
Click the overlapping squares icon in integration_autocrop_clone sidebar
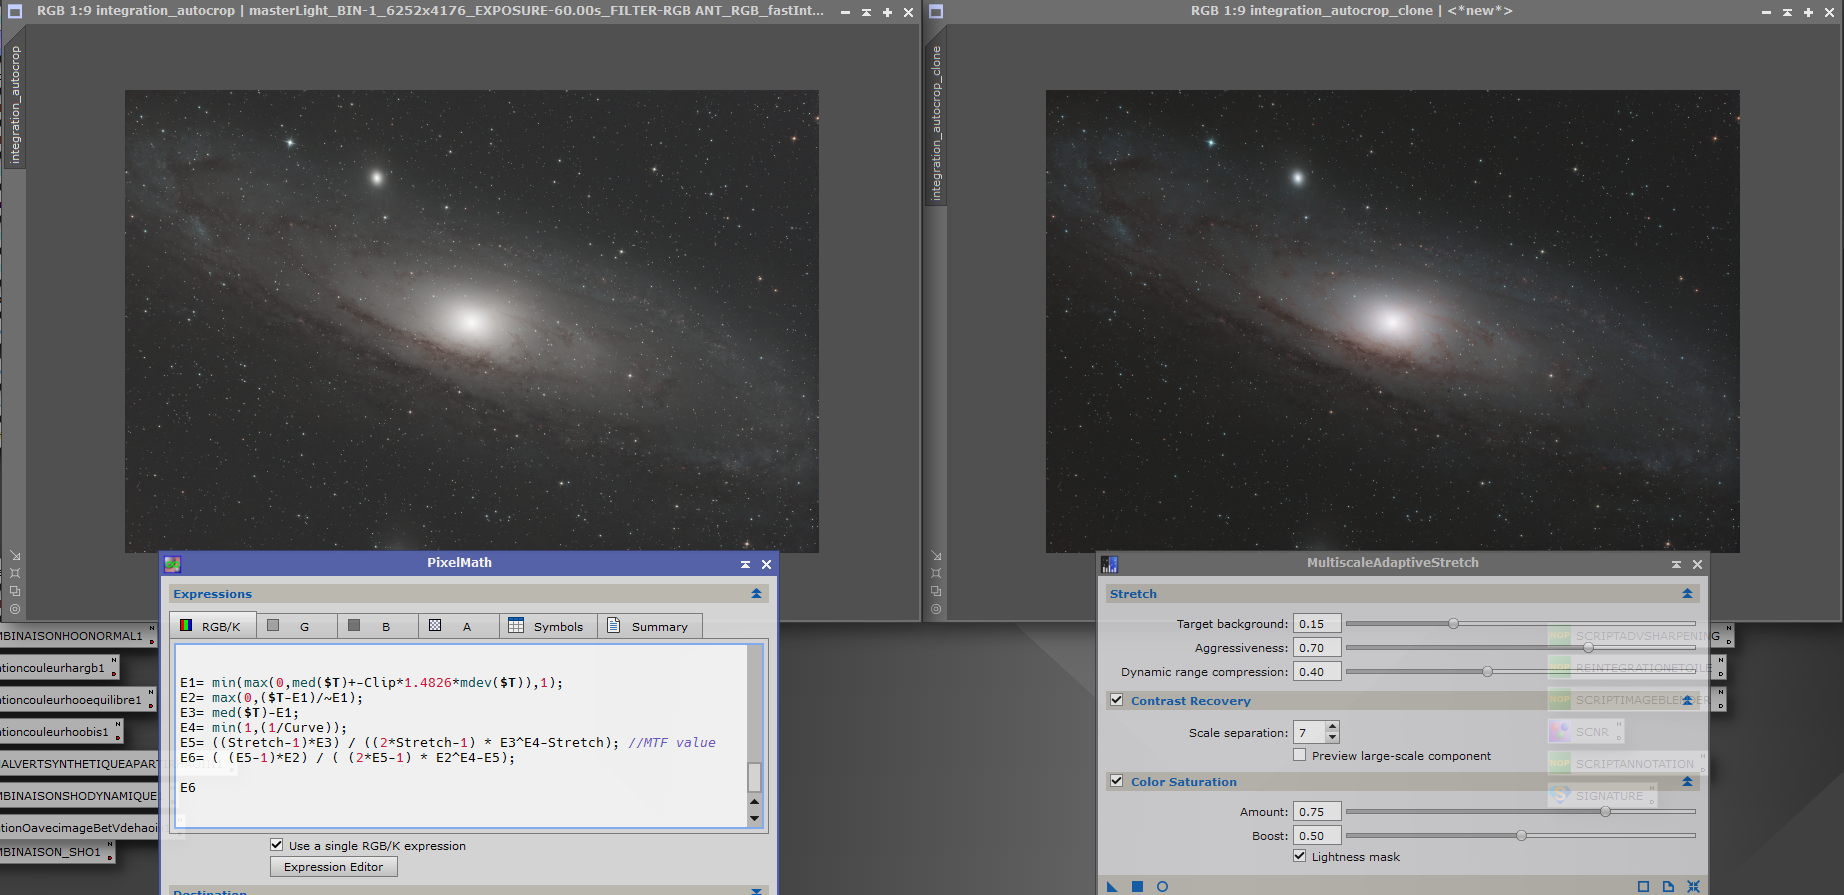tap(936, 591)
